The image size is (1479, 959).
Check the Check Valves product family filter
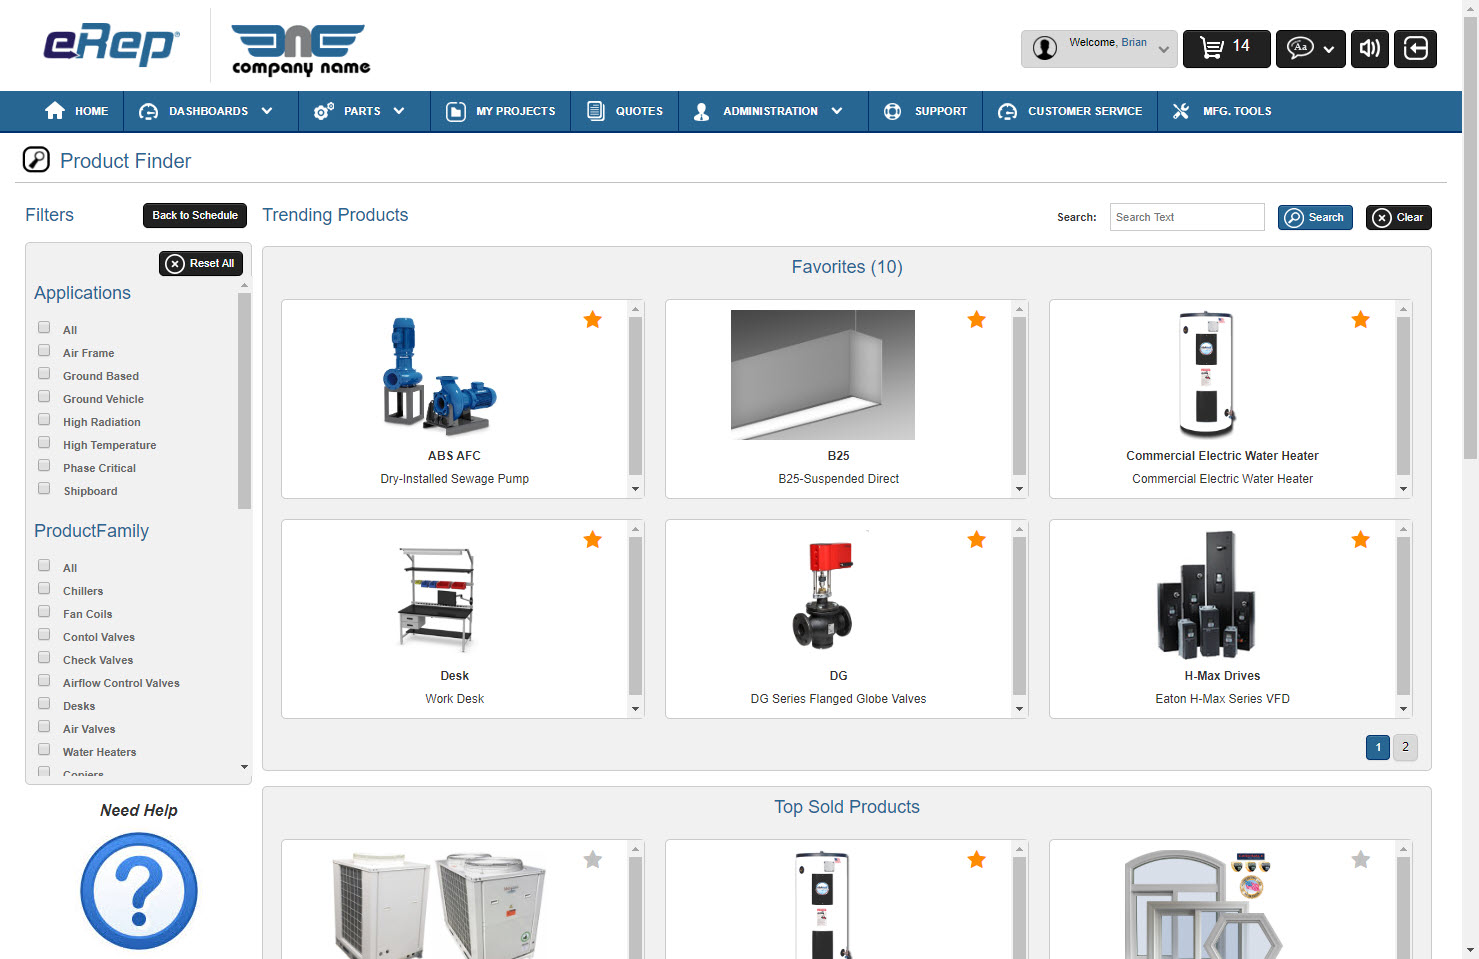pos(44,658)
